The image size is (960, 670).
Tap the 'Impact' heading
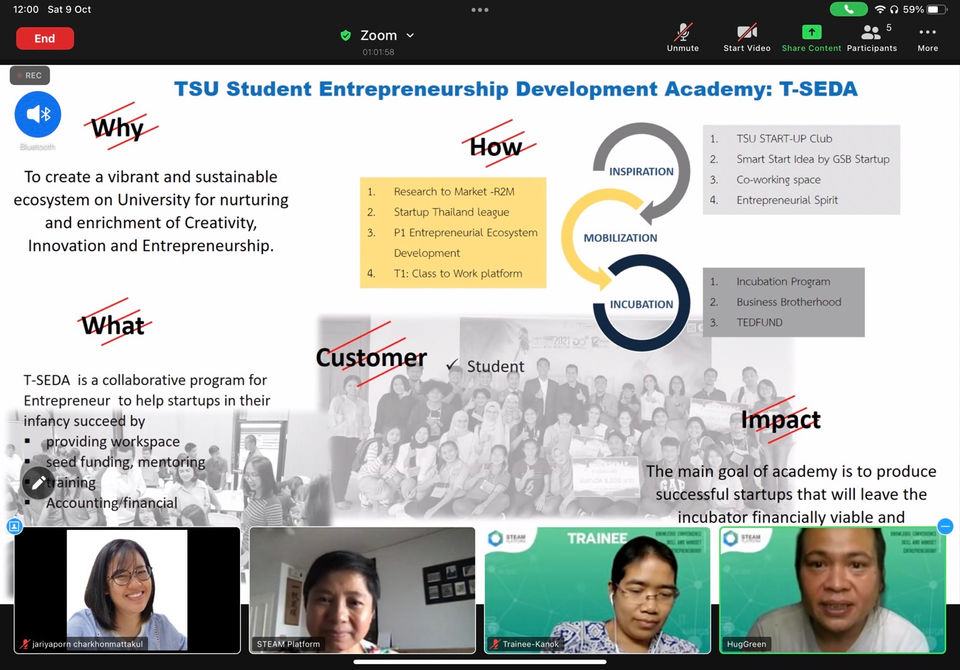(x=781, y=420)
